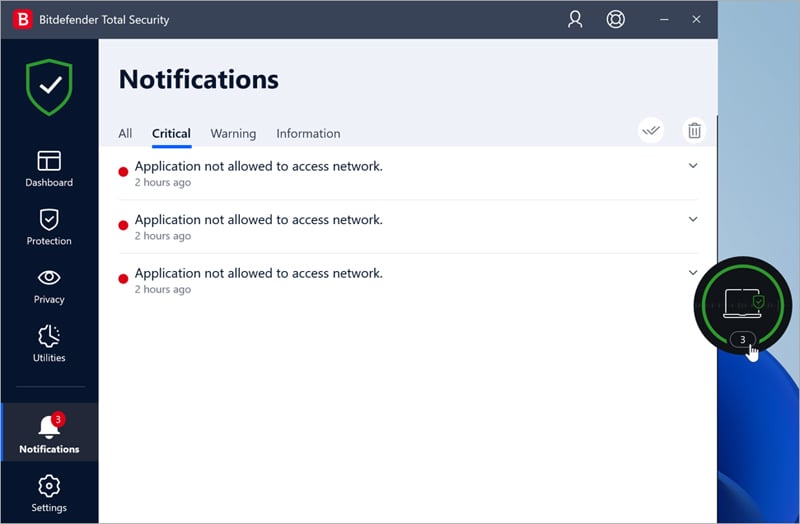The image size is (800, 524).
Task: Go to the Privacy eye section
Action: (49, 285)
